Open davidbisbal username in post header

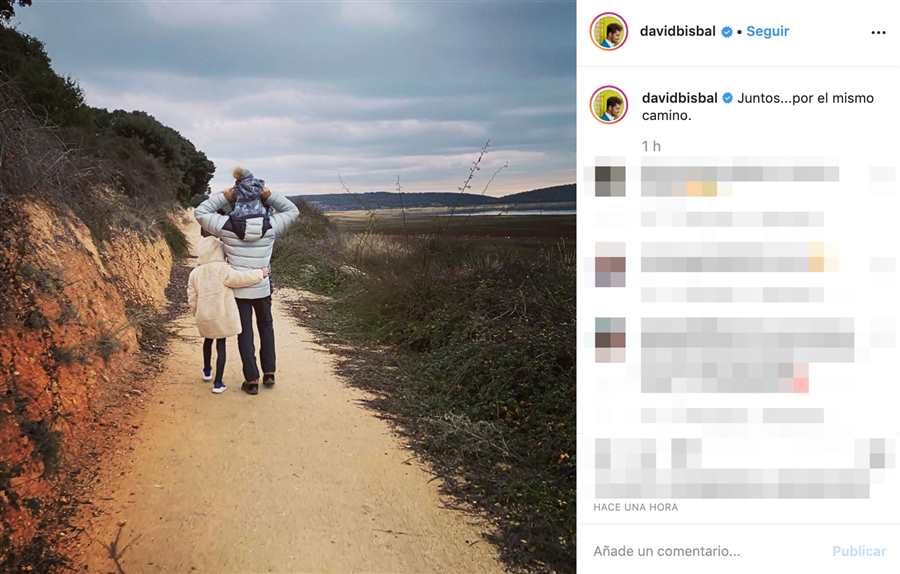point(677,32)
